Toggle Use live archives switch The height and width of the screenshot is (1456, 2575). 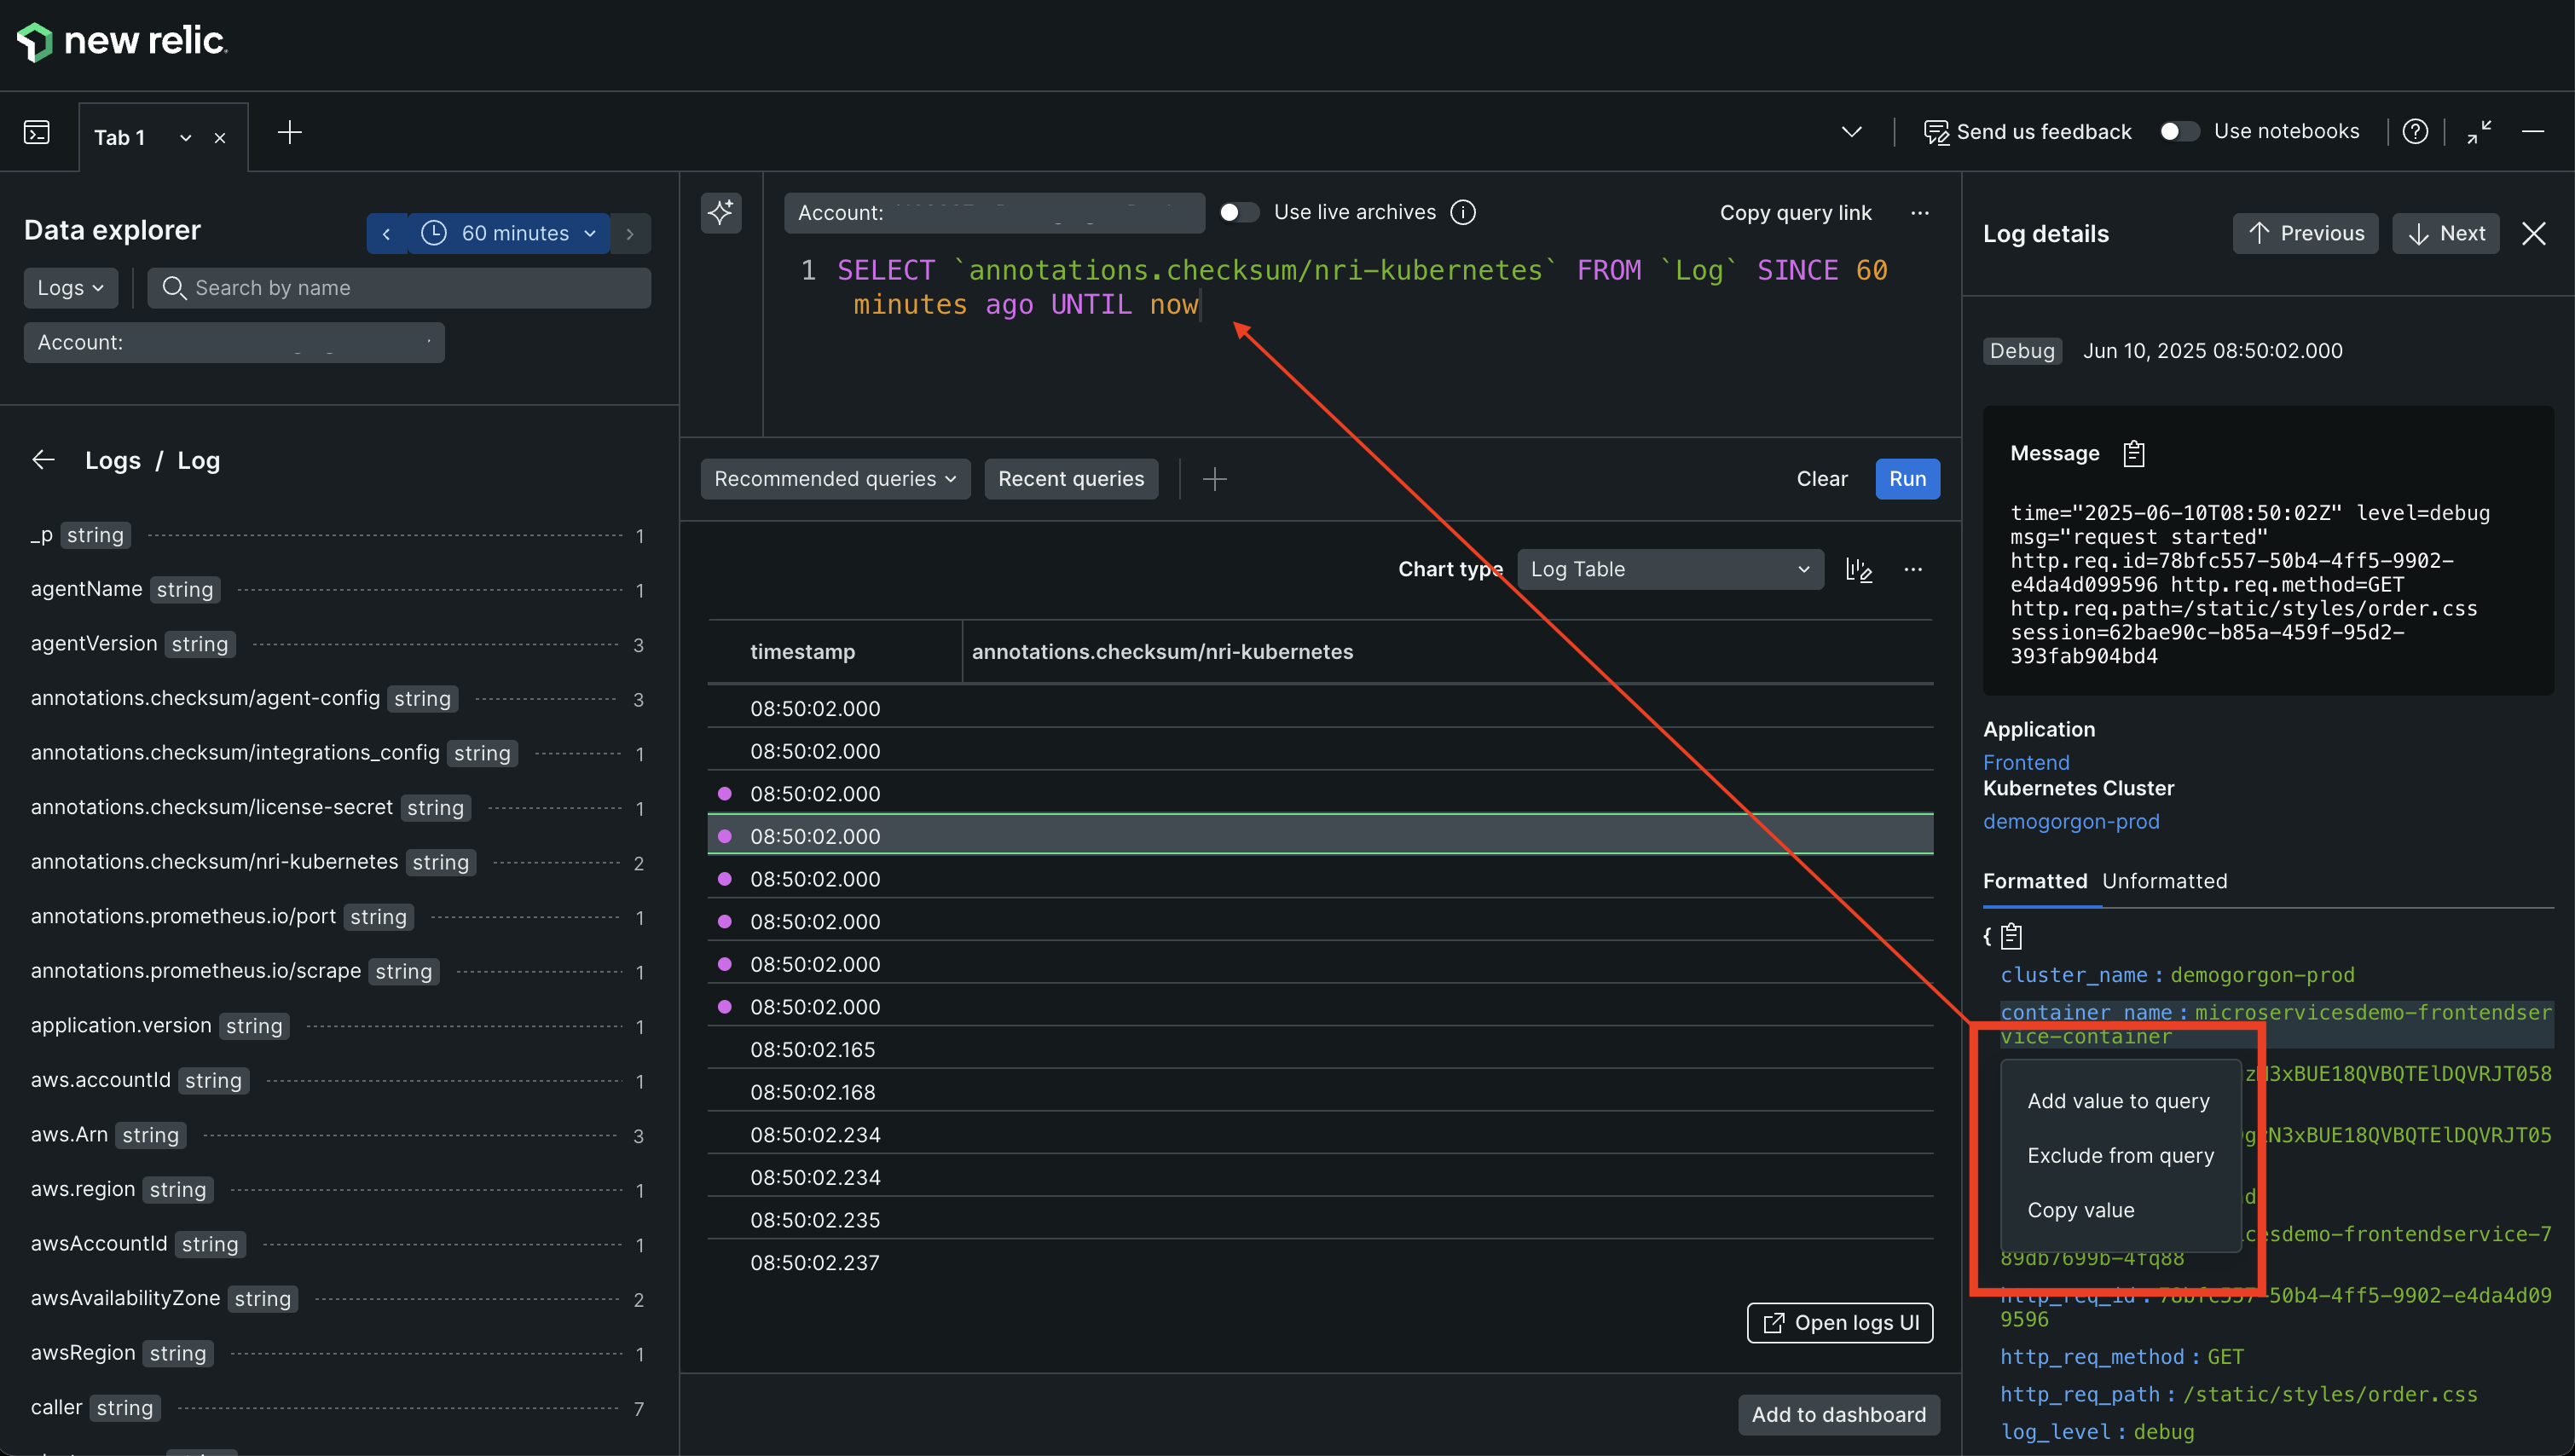pyautogui.click(x=1238, y=212)
